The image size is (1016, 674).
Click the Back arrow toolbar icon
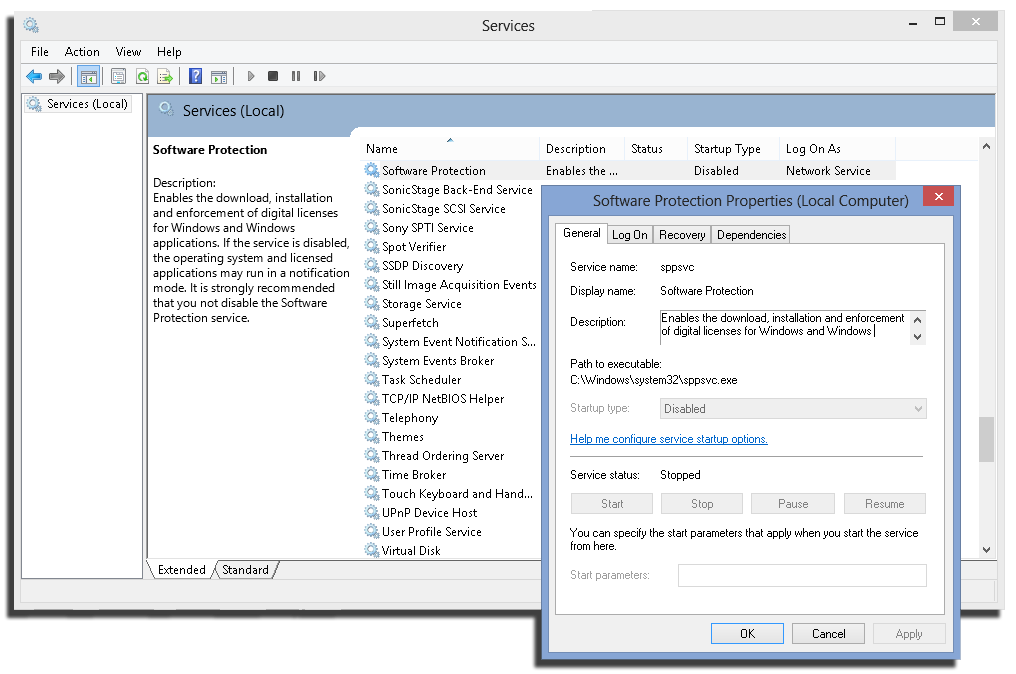(34, 76)
